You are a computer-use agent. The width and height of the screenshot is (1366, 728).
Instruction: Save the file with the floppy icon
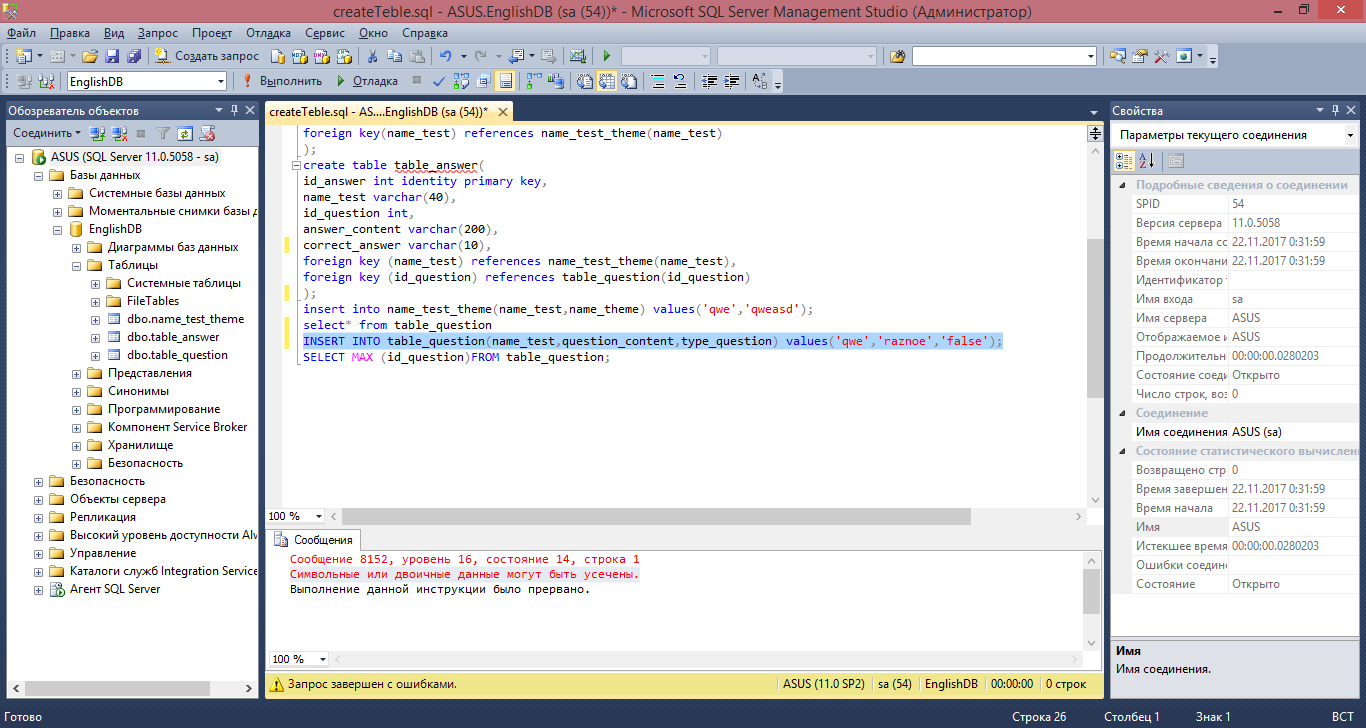[x=112, y=56]
